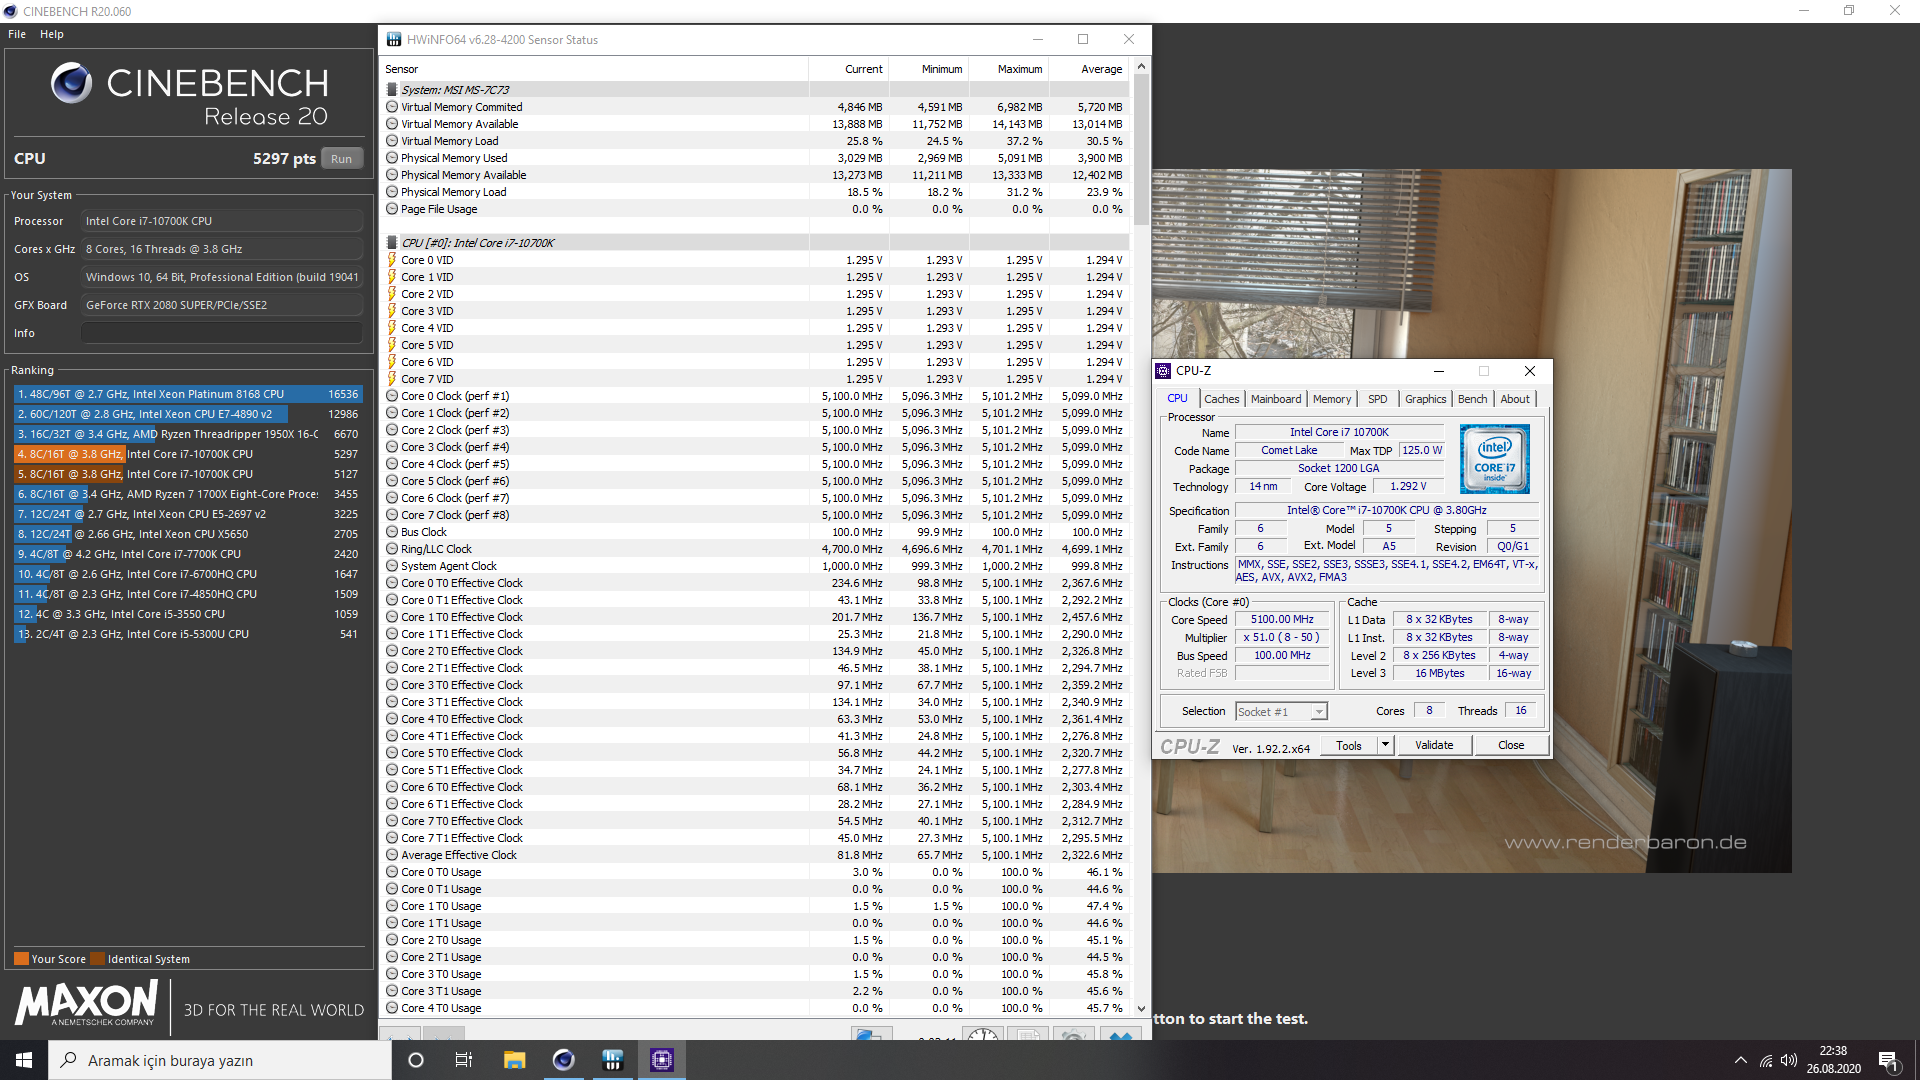Image resolution: width=1920 pixels, height=1080 pixels.
Task: Click the Core 0 T0 Usage row icon
Action: [392, 872]
